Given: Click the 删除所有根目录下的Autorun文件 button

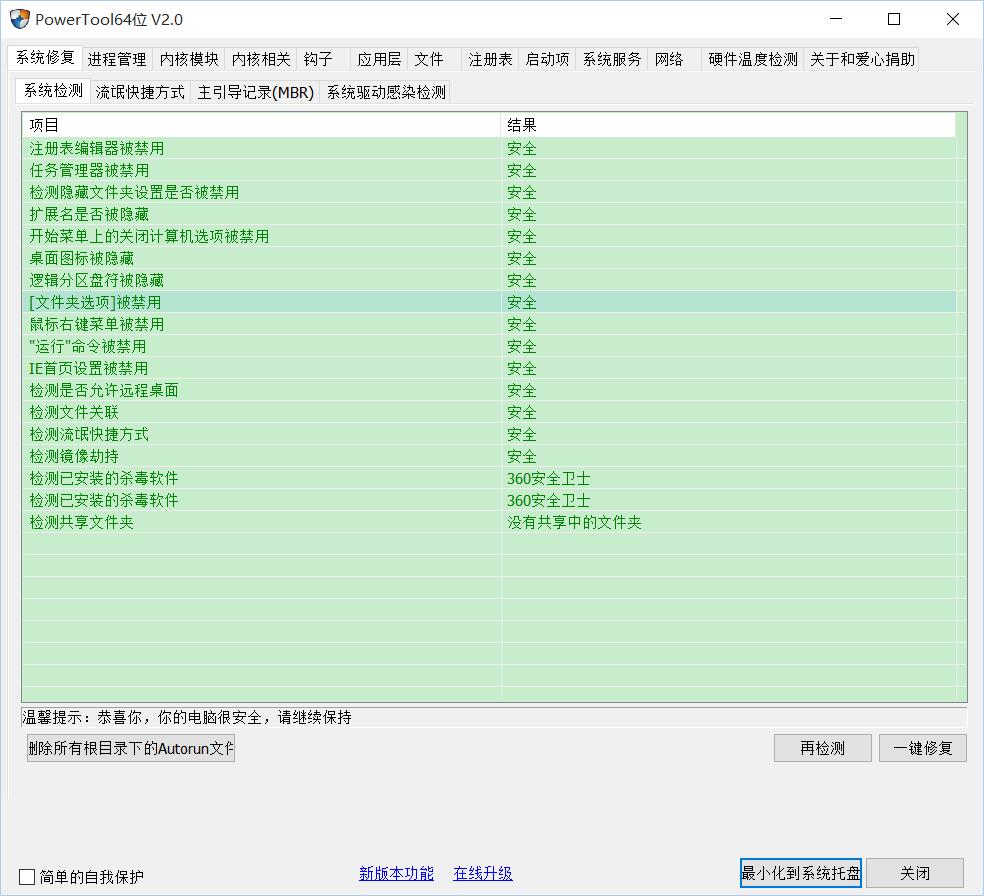Looking at the screenshot, I should [x=130, y=747].
